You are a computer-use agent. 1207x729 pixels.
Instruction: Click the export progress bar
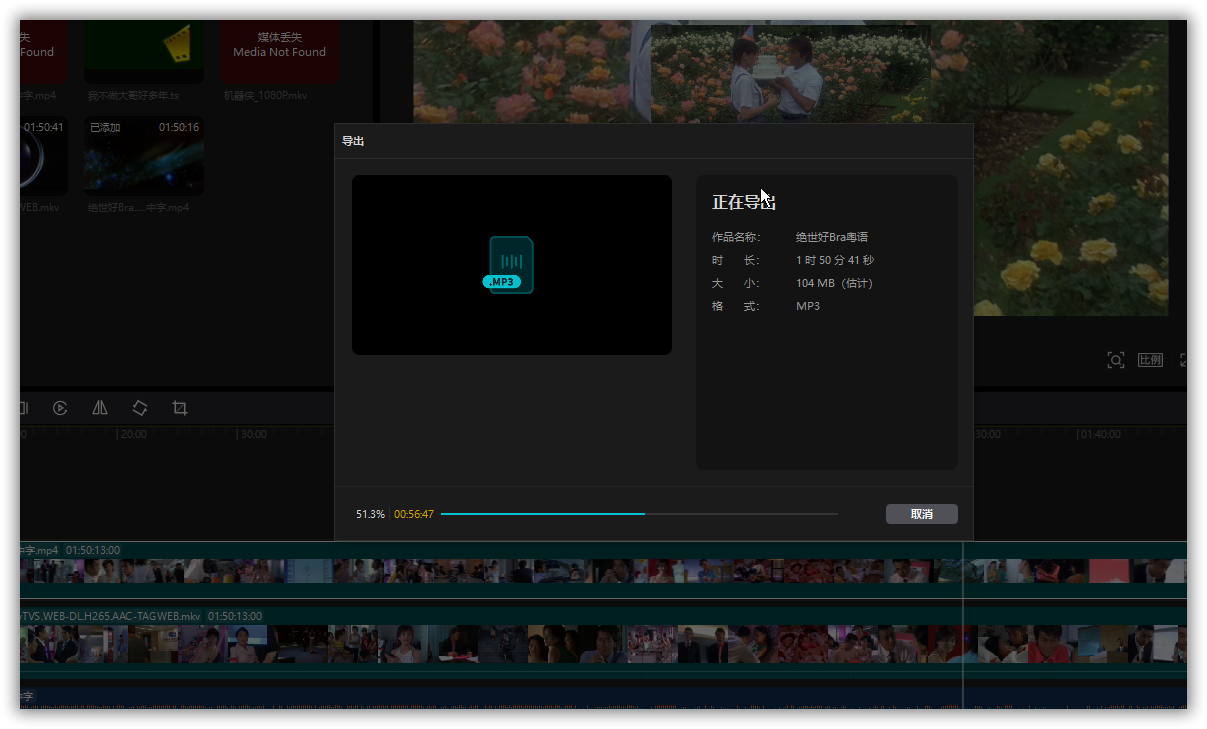coord(639,514)
